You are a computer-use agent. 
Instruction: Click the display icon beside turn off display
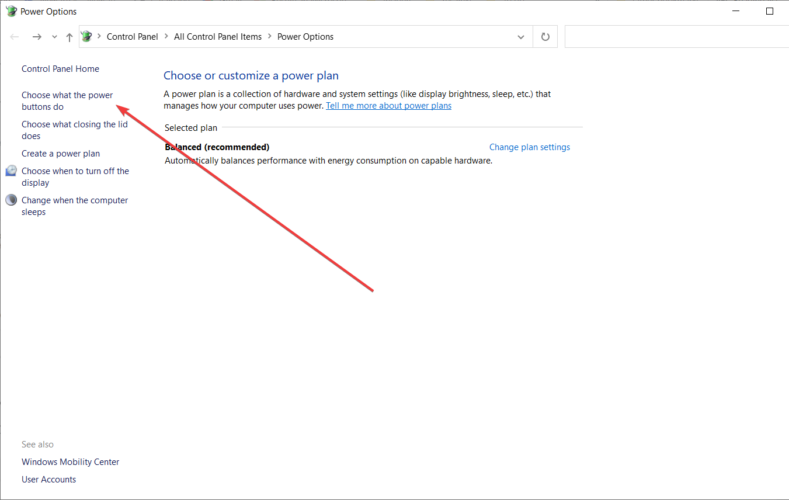(11, 171)
